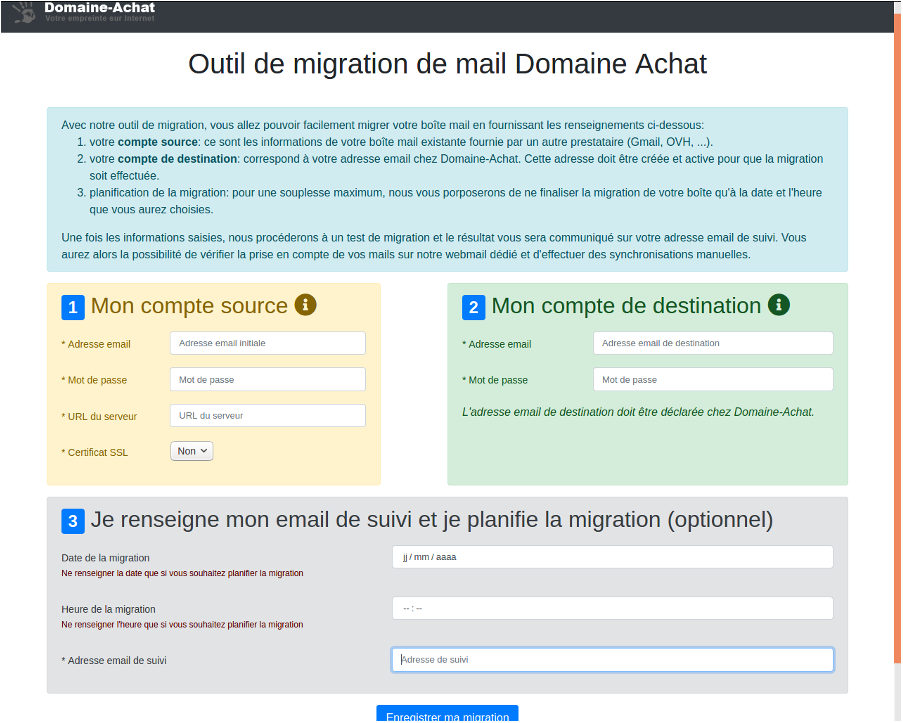This screenshot has width=903, height=723.
Task: Click the Domaine-Achat handprint logo icon
Action: click(24, 12)
